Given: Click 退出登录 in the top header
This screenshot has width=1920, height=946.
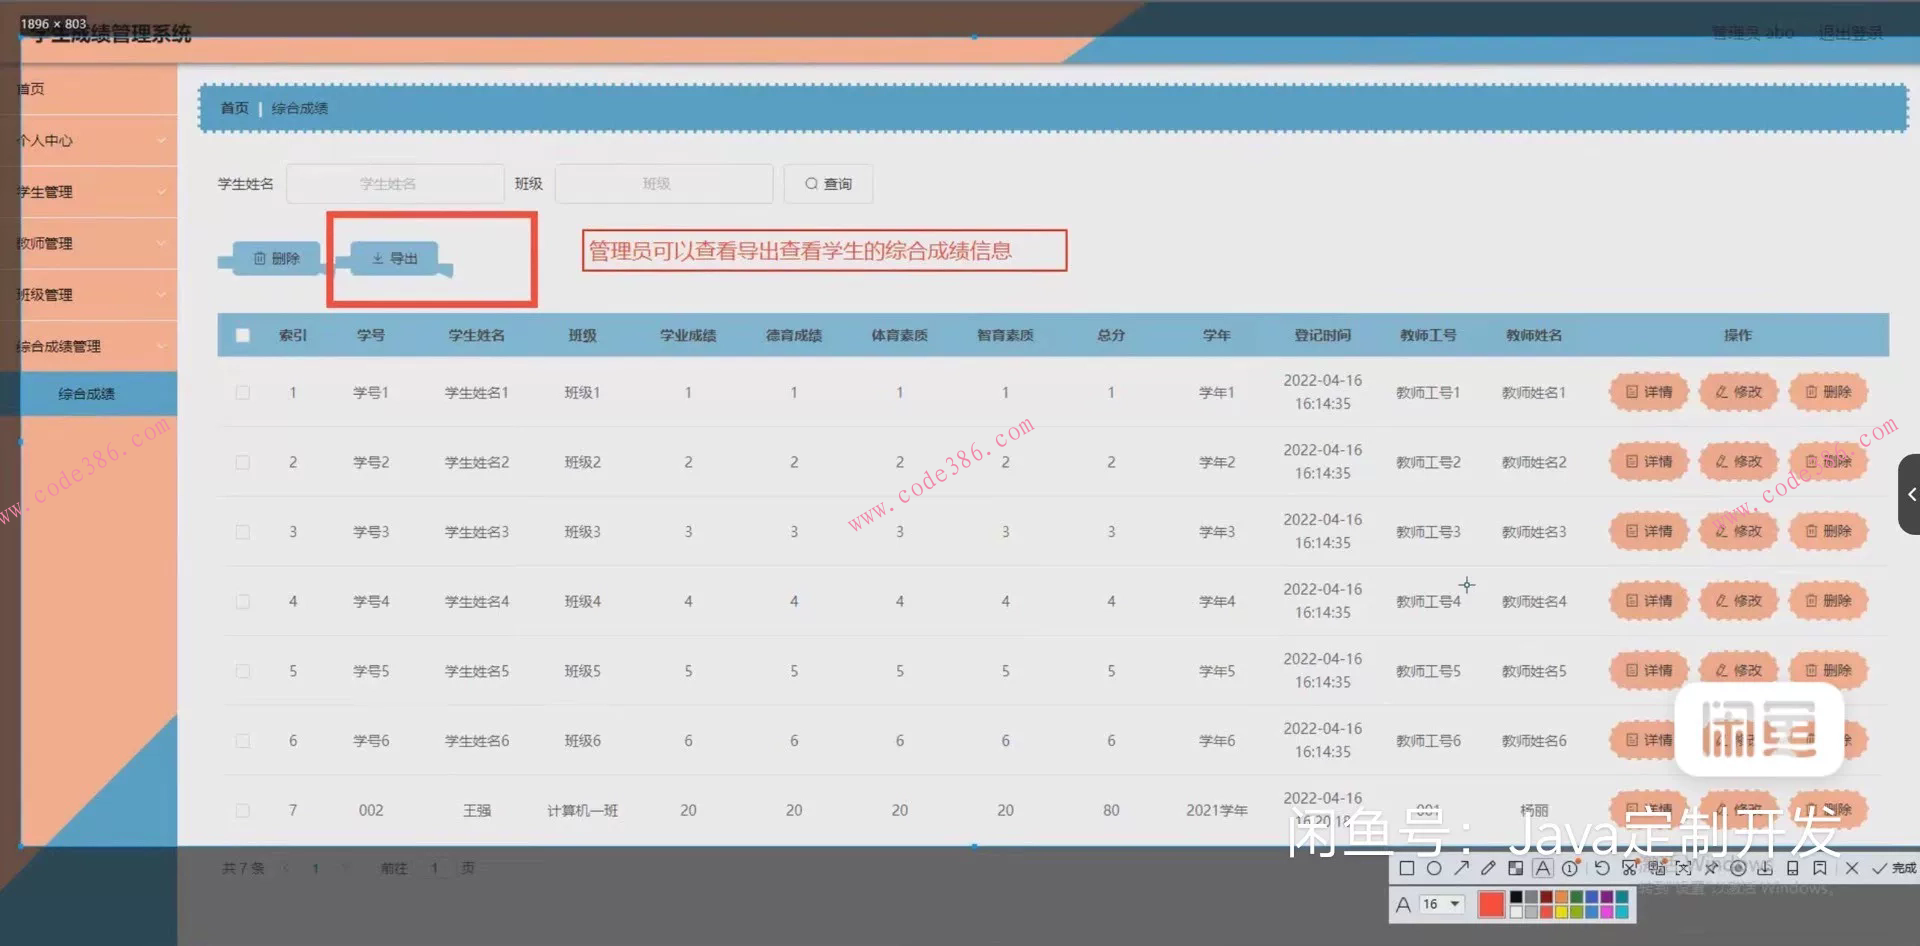Looking at the screenshot, I should pyautogui.click(x=1850, y=33).
